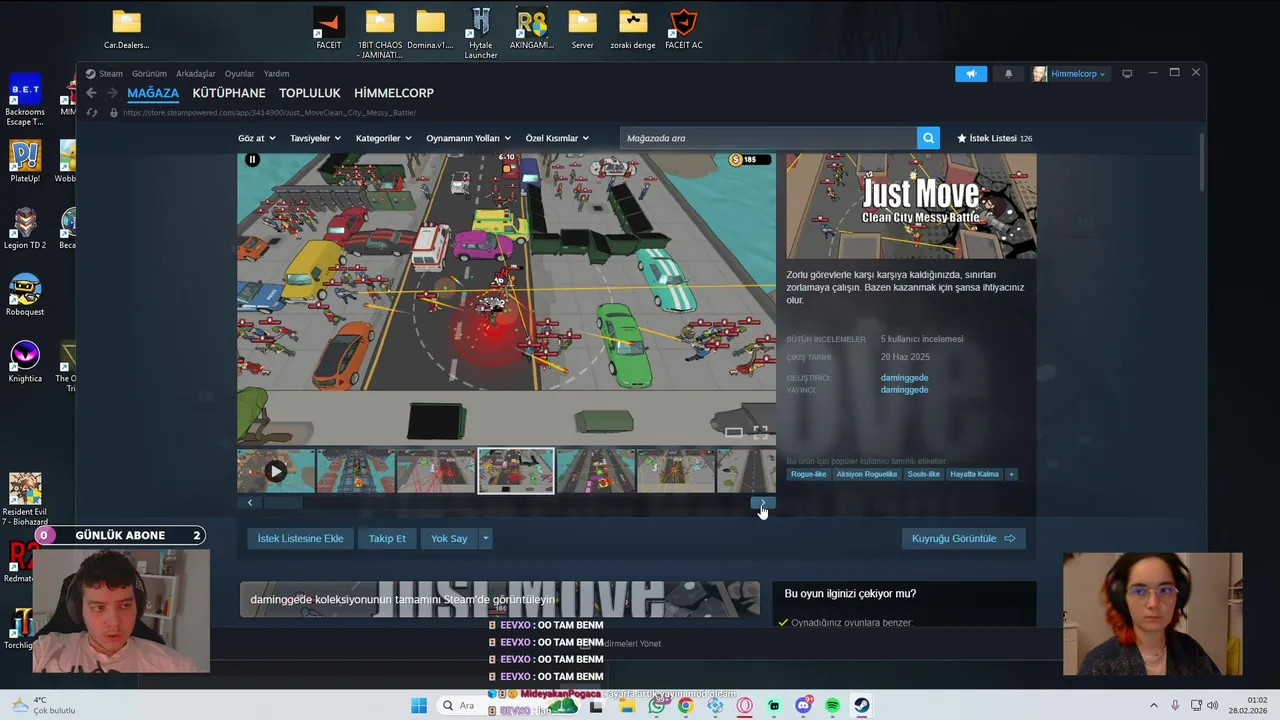Viewport: 1280px width, 720px height.
Task: Open Google Chrome from the taskbar
Action: click(685, 706)
